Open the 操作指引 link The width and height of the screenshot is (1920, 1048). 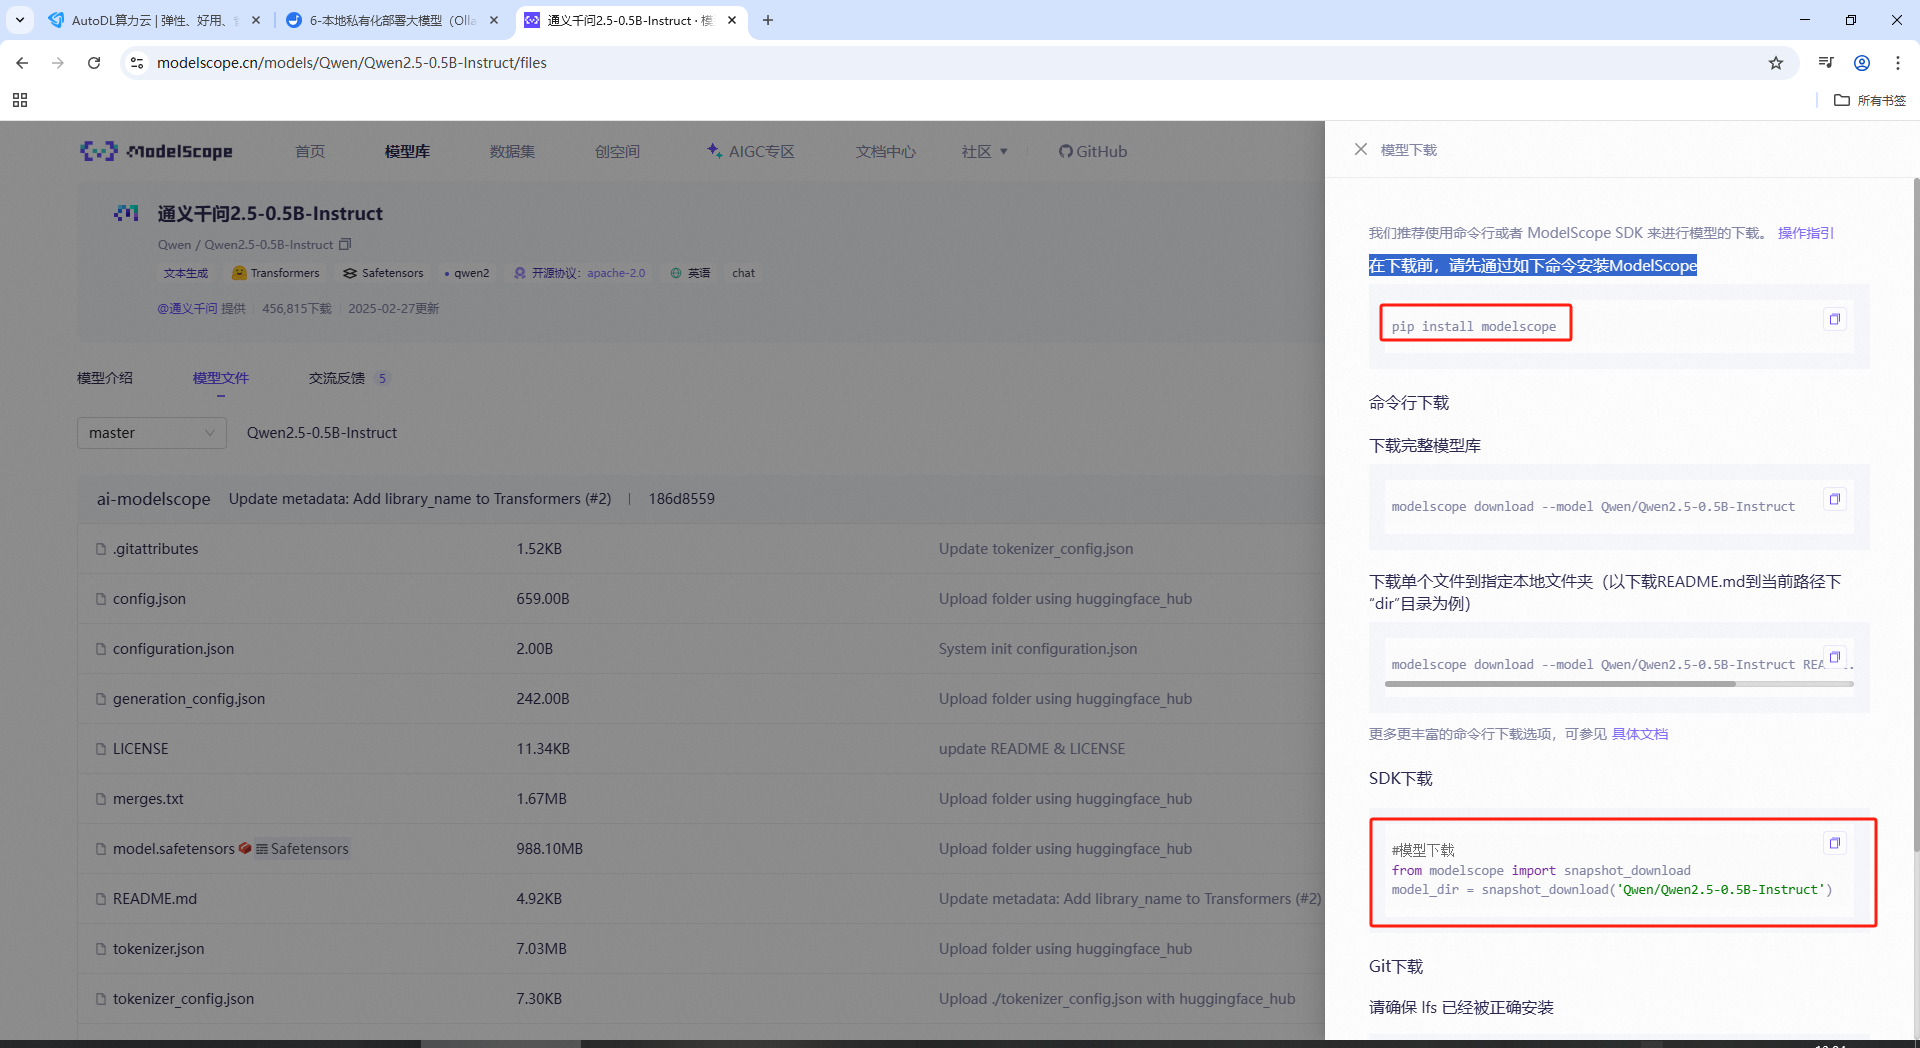point(1805,232)
